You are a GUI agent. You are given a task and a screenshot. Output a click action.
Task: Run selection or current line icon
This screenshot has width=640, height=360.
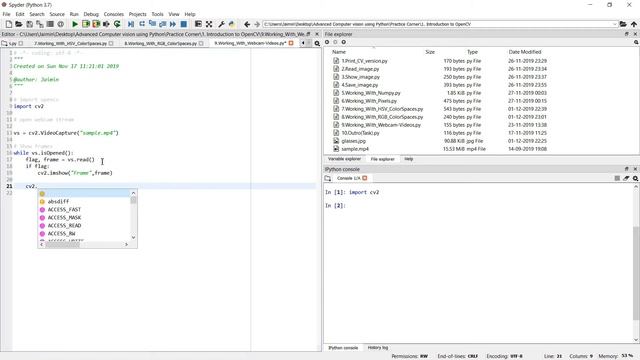click(x=107, y=24)
